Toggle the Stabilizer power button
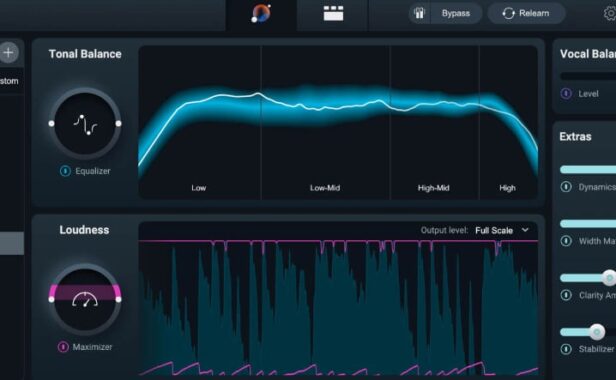This screenshot has height=380, width=616. pyautogui.click(x=566, y=349)
